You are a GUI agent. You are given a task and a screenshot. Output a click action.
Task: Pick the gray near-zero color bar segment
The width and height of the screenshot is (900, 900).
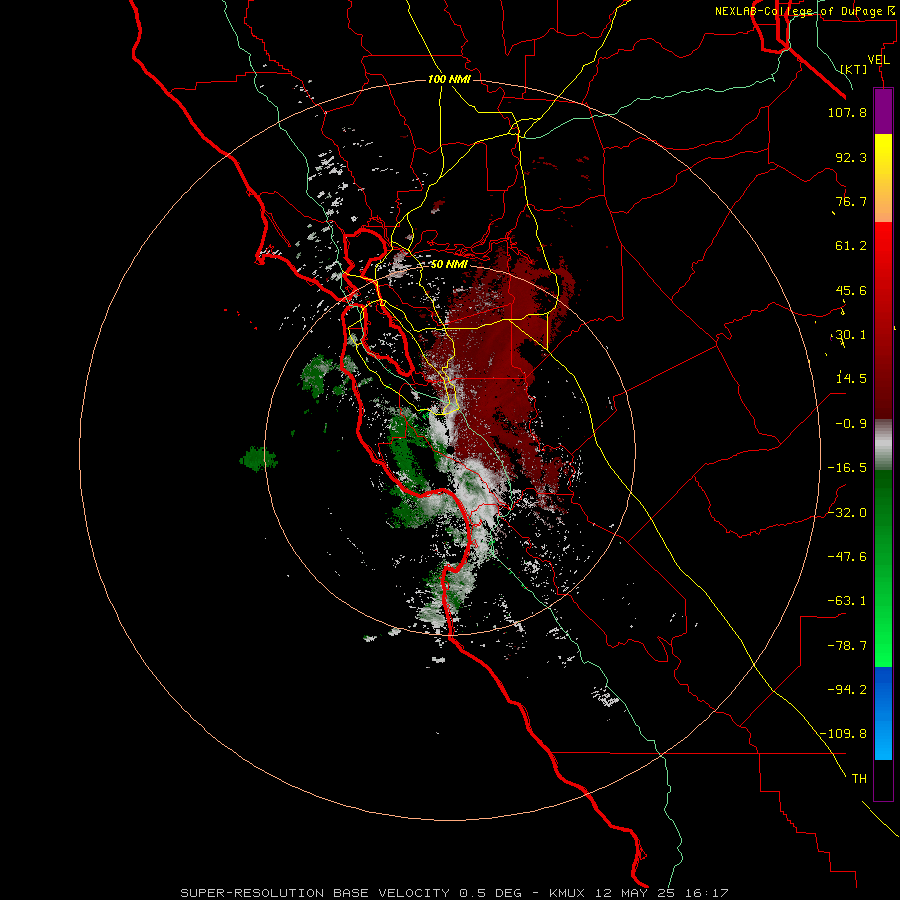pos(883,442)
